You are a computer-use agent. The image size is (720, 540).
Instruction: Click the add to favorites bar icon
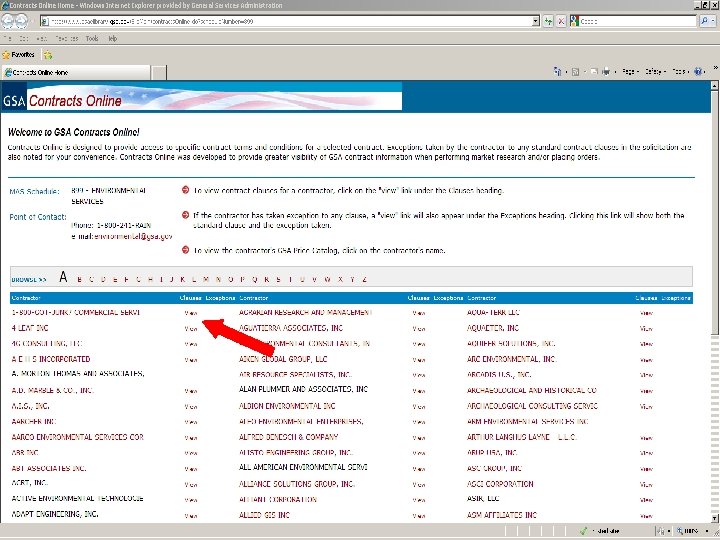[48, 55]
